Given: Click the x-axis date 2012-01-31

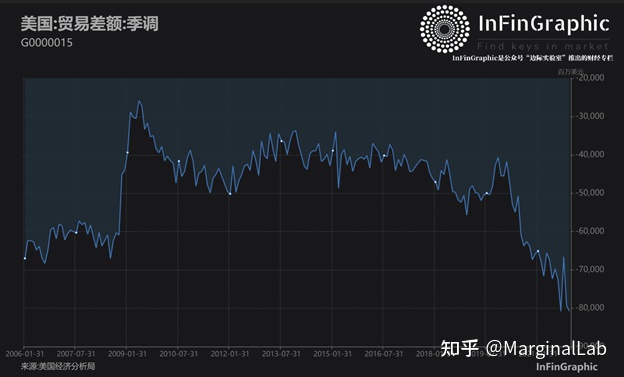Looking at the screenshot, I should pyautogui.click(x=230, y=354).
